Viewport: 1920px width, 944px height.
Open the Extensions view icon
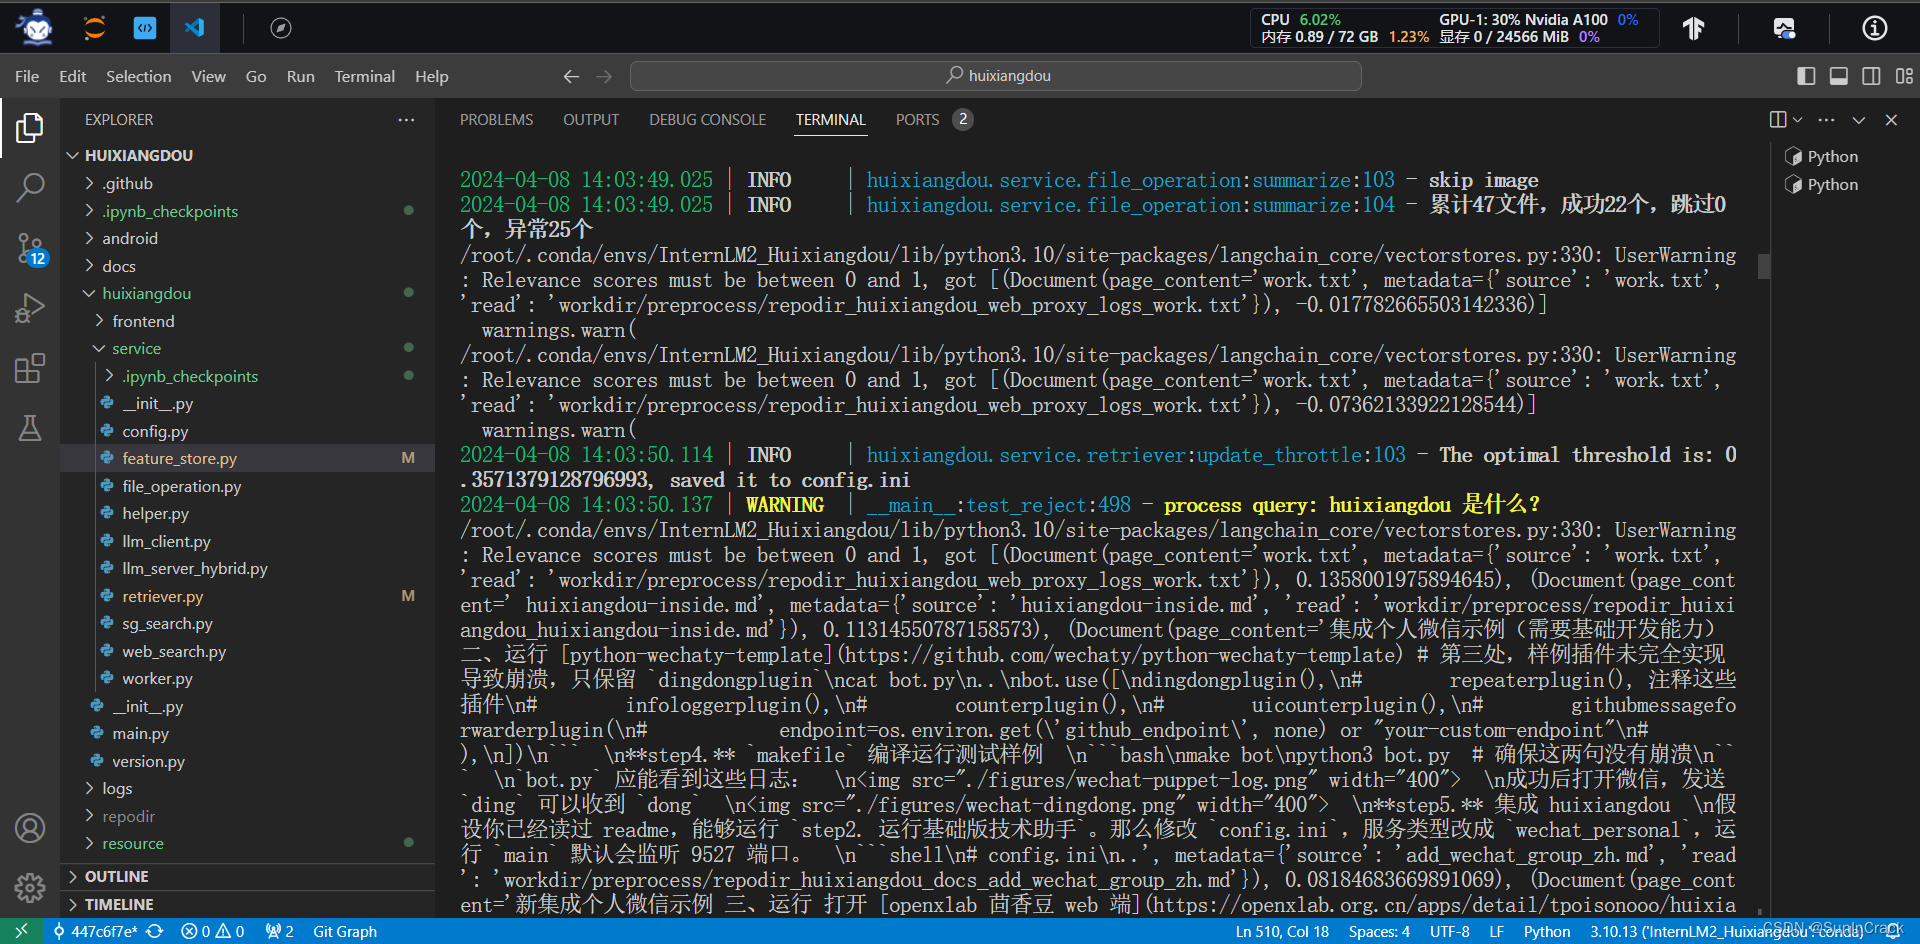coord(30,368)
